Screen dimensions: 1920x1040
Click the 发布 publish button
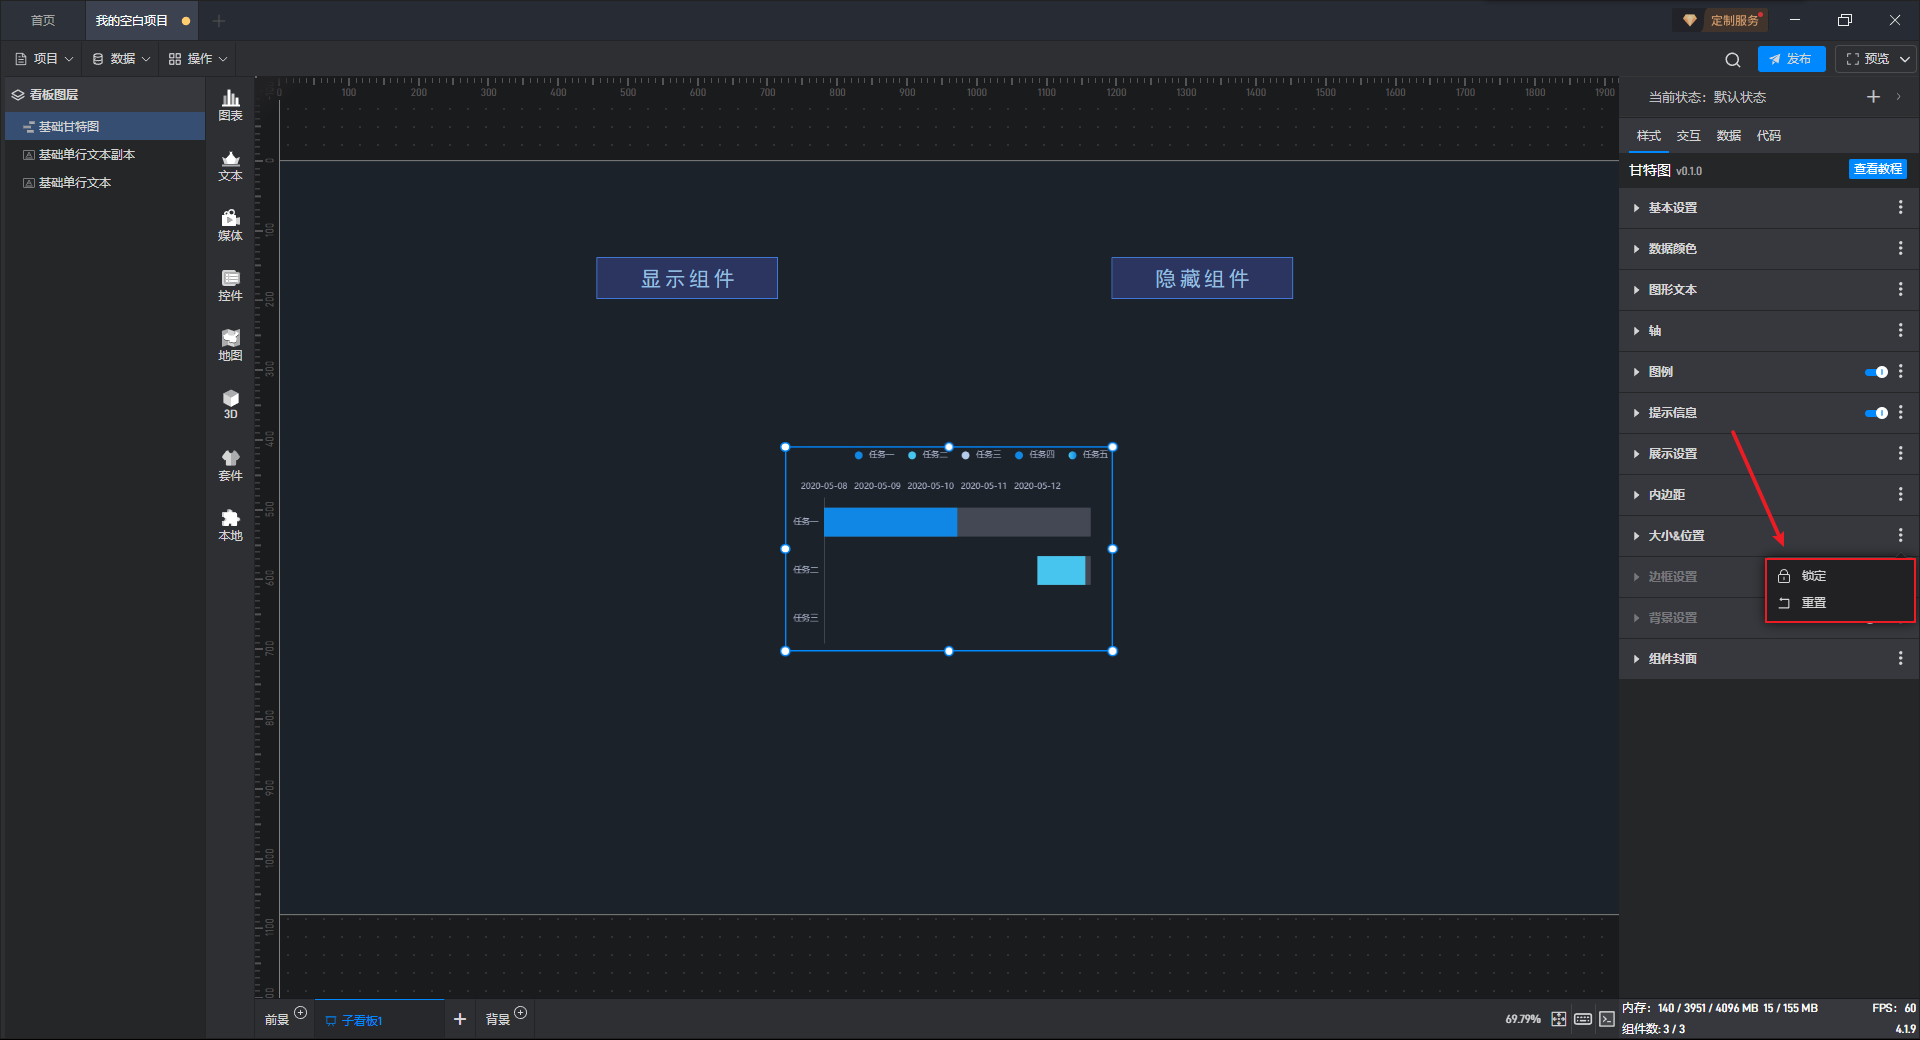(1791, 59)
